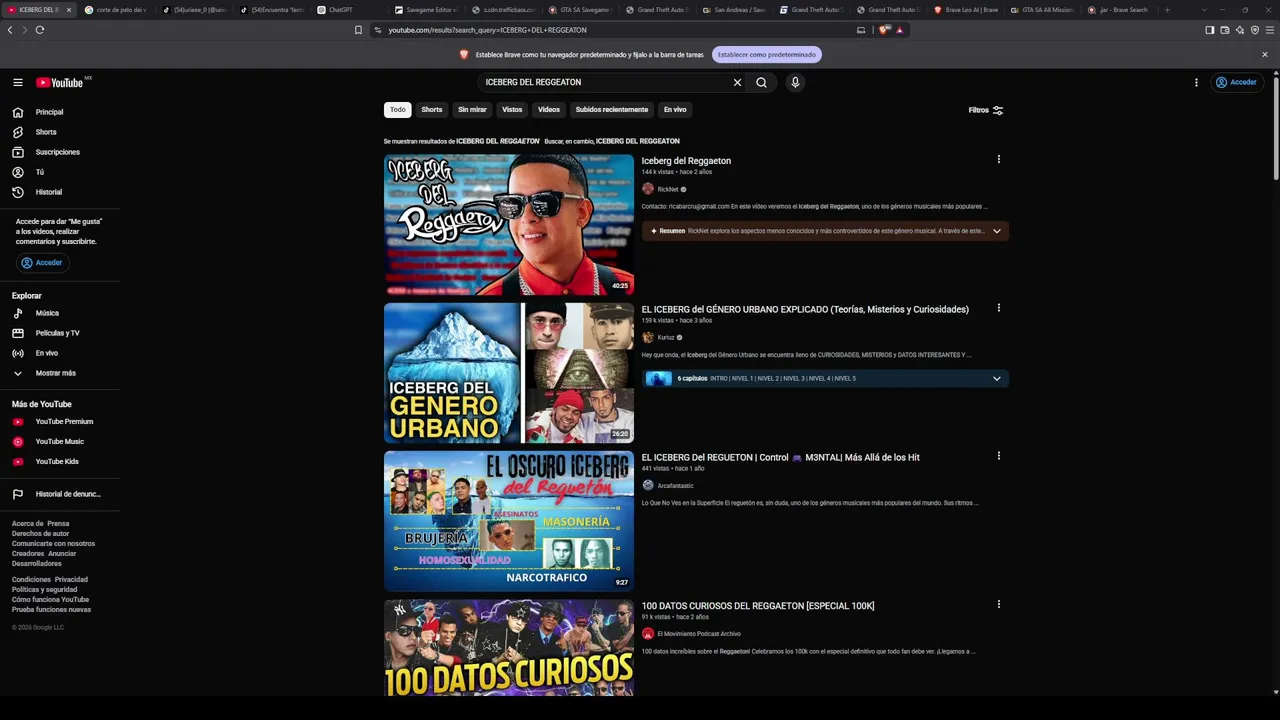Open the Brave VPN shield icon

[x=1255, y=30]
